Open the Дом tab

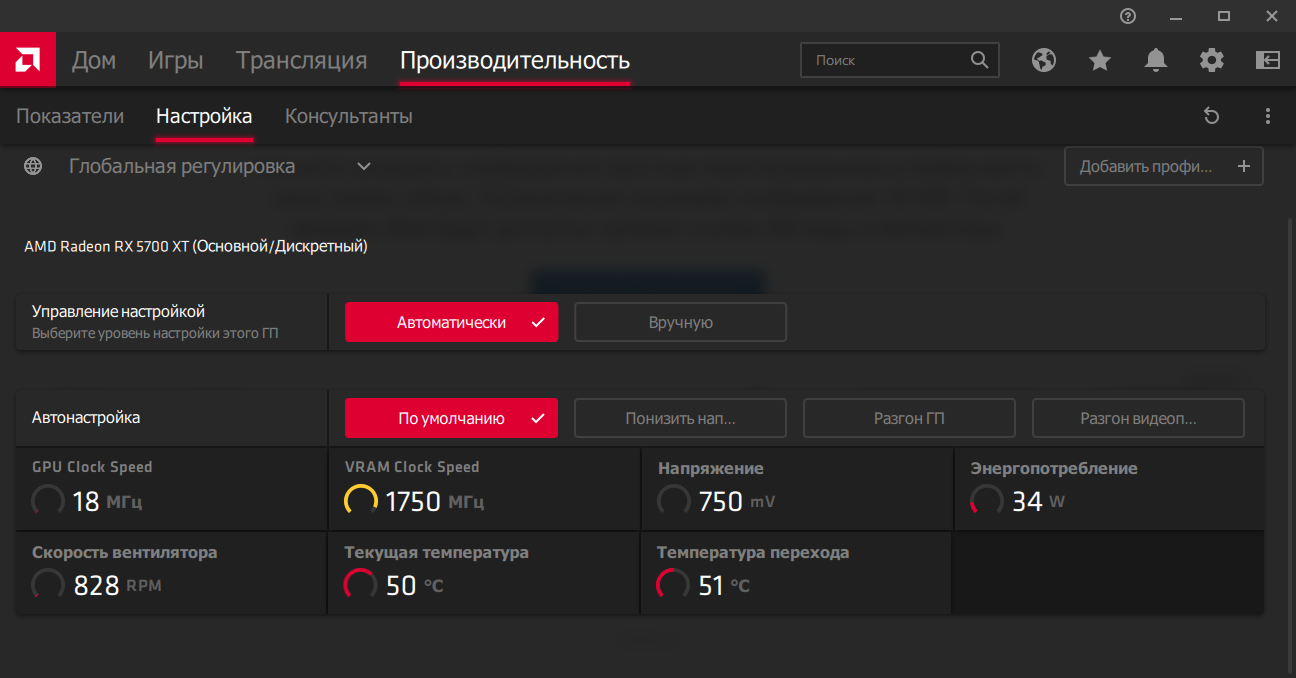pos(94,60)
